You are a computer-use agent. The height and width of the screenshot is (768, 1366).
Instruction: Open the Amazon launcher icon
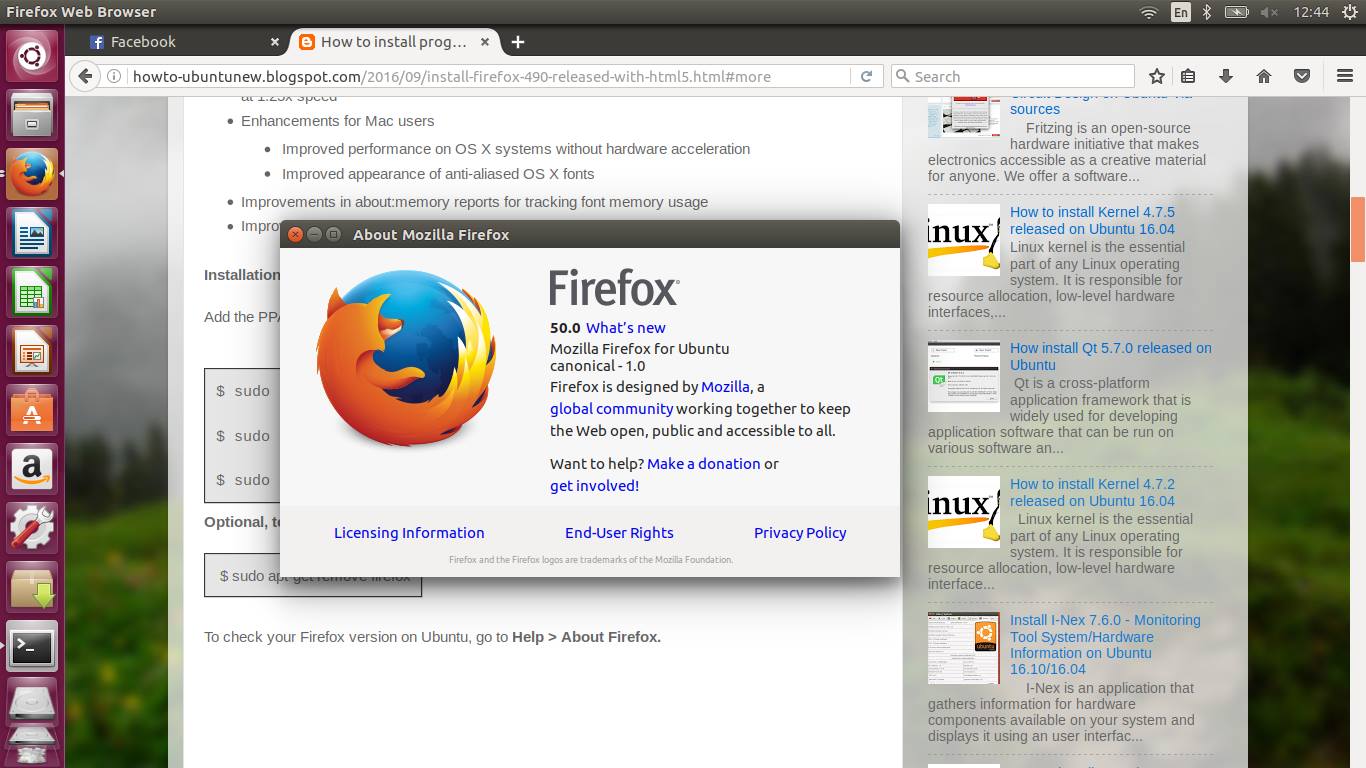pyautogui.click(x=32, y=469)
